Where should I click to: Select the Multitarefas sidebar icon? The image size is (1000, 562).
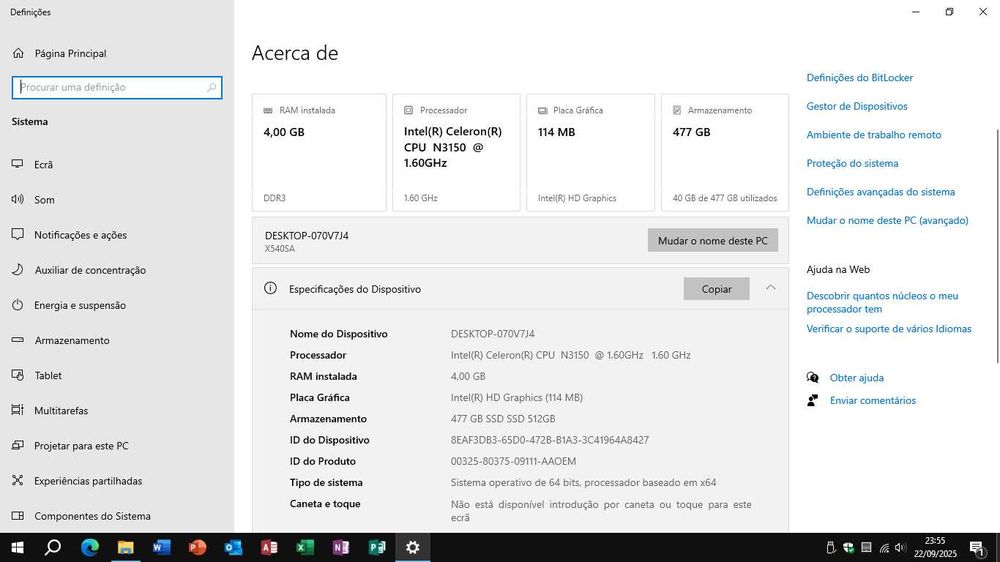coord(18,410)
